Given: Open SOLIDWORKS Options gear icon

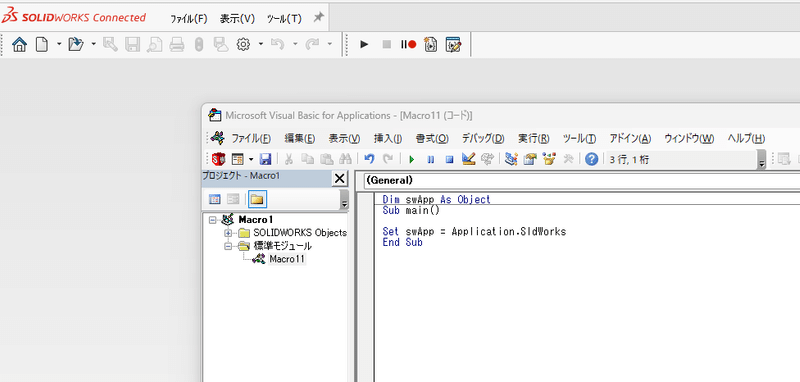Looking at the screenshot, I should [243, 45].
